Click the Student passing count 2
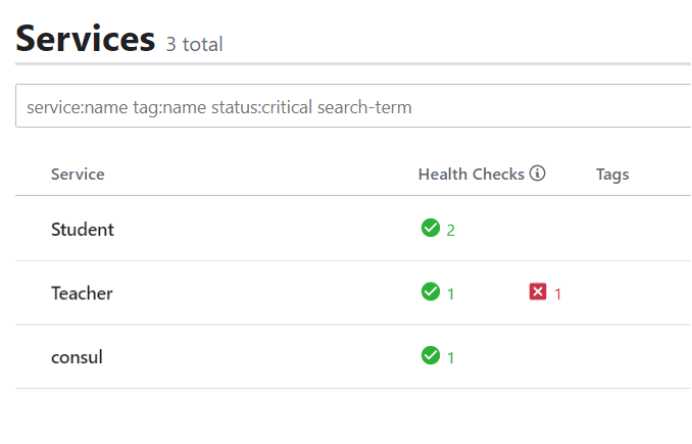This screenshot has width=692, height=444. pyautogui.click(x=451, y=230)
